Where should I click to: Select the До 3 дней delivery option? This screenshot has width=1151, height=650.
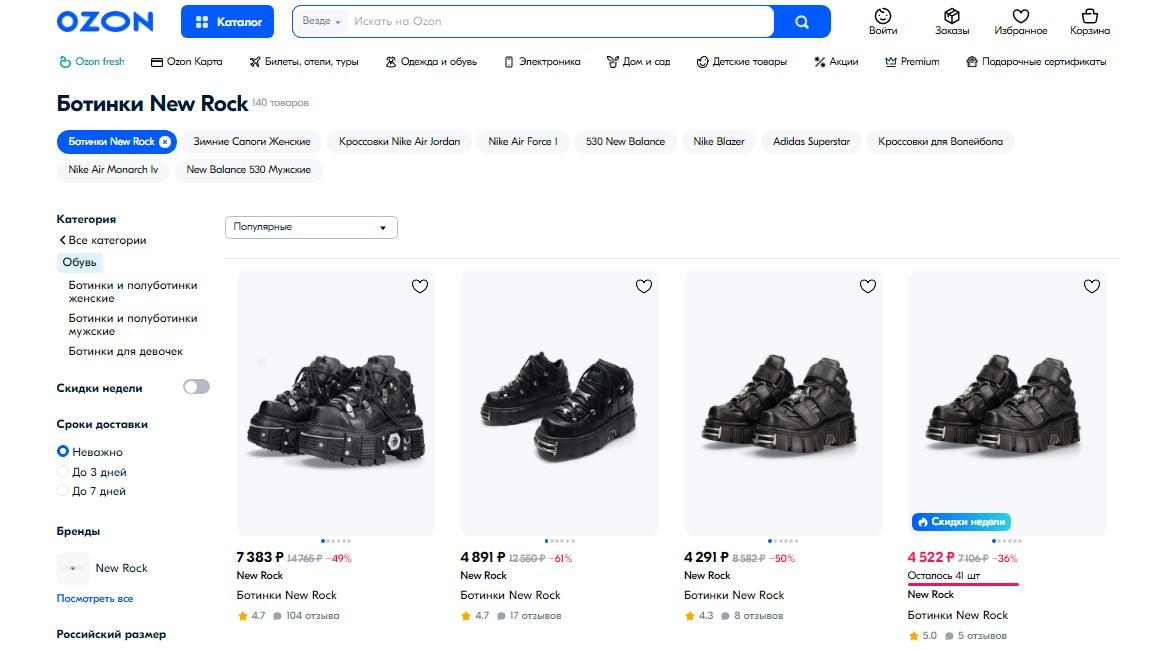coord(63,472)
